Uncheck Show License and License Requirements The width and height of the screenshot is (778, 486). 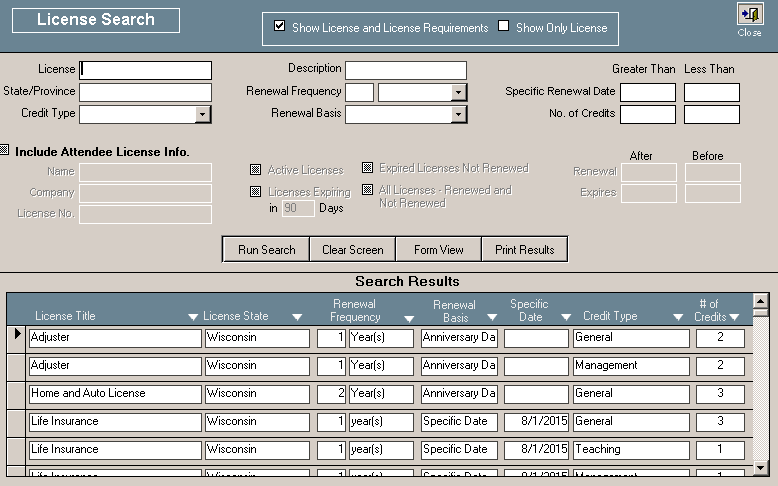279,26
